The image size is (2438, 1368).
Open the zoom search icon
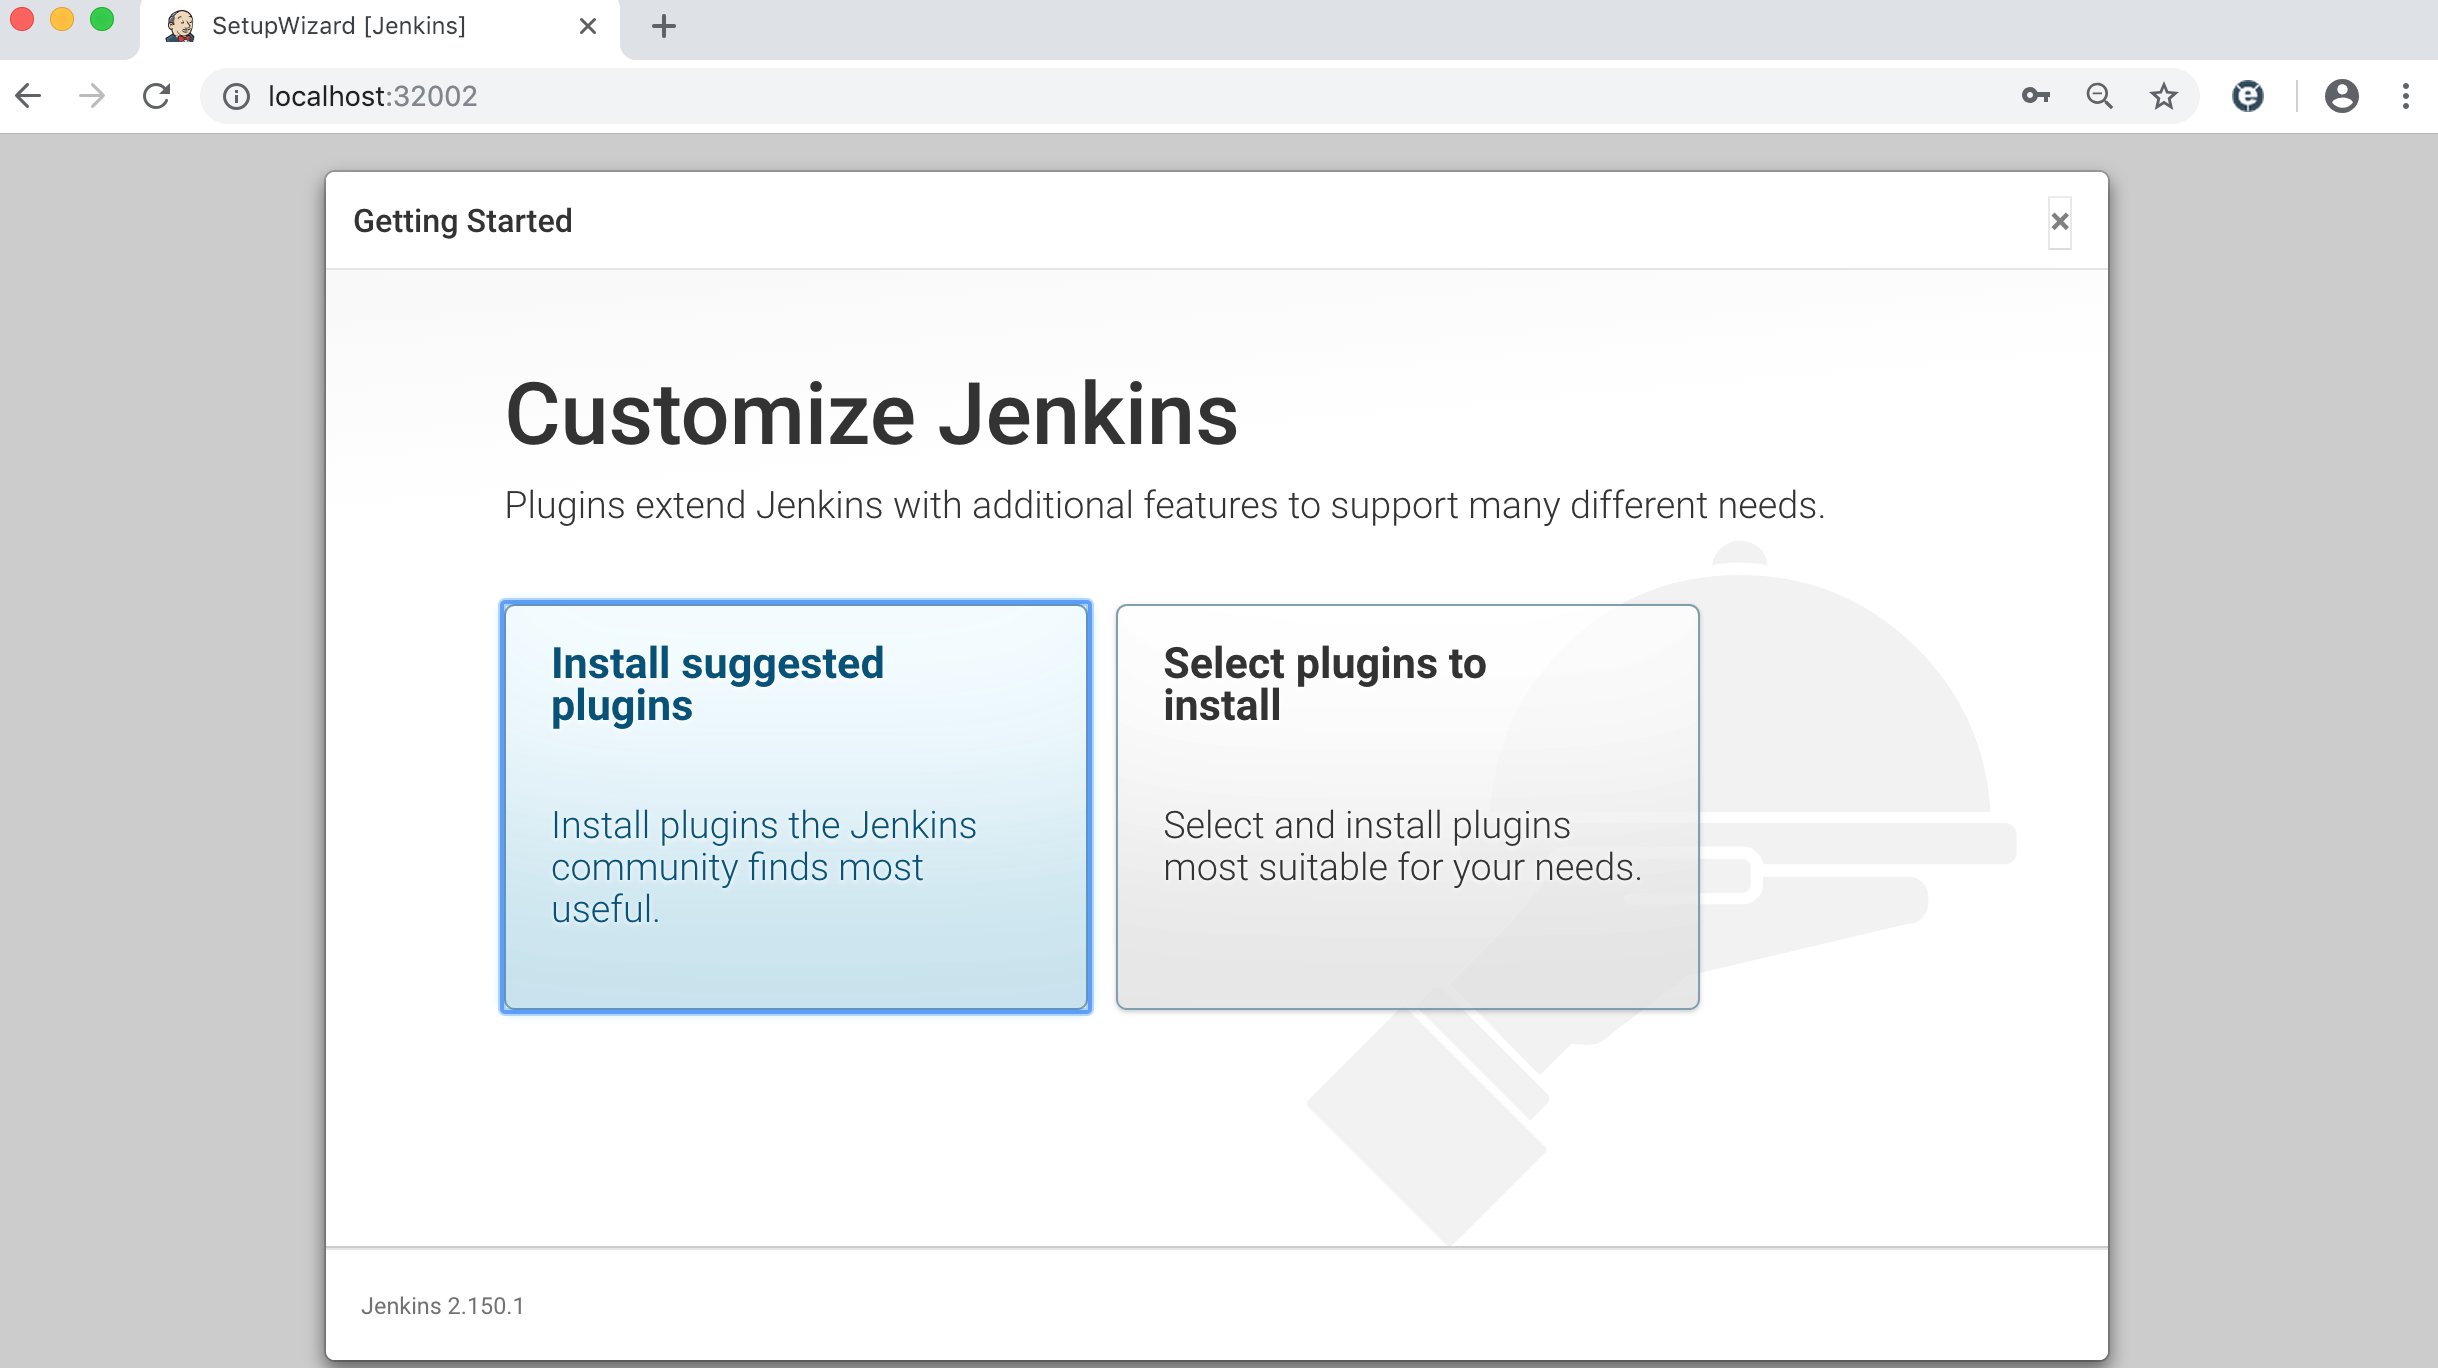coord(2100,96)
